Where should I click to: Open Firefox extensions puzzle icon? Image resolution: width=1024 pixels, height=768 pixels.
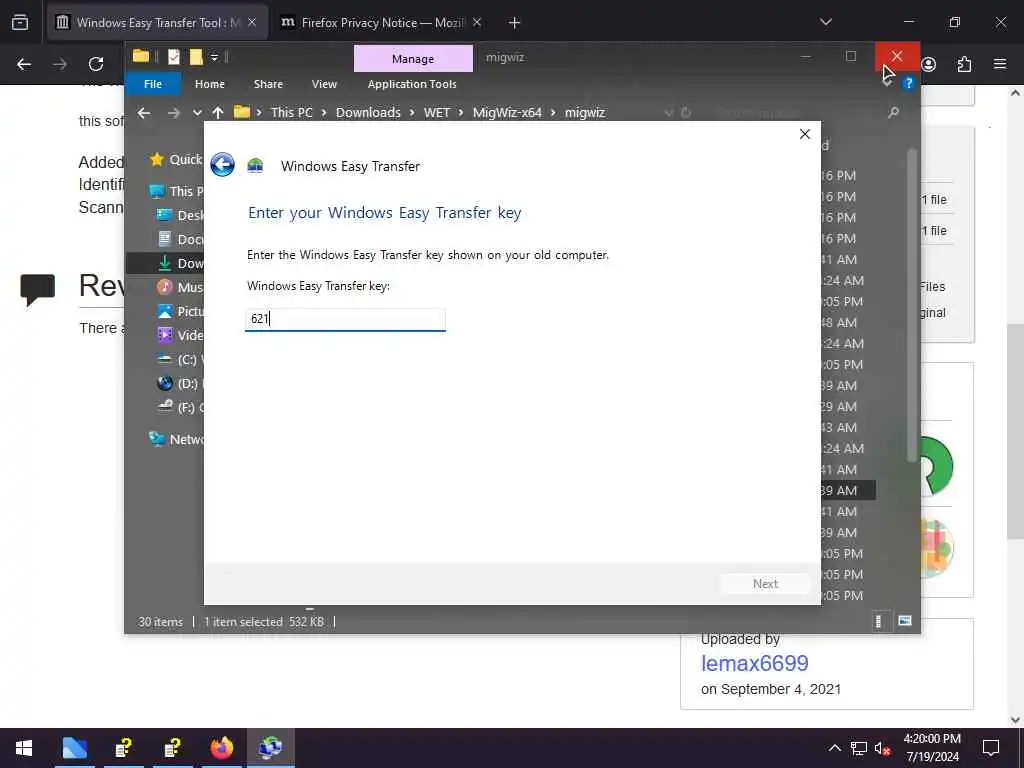[964, 64]
